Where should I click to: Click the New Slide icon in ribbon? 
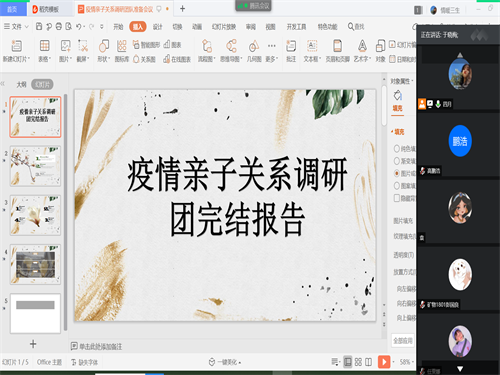(x=16, y=46)
